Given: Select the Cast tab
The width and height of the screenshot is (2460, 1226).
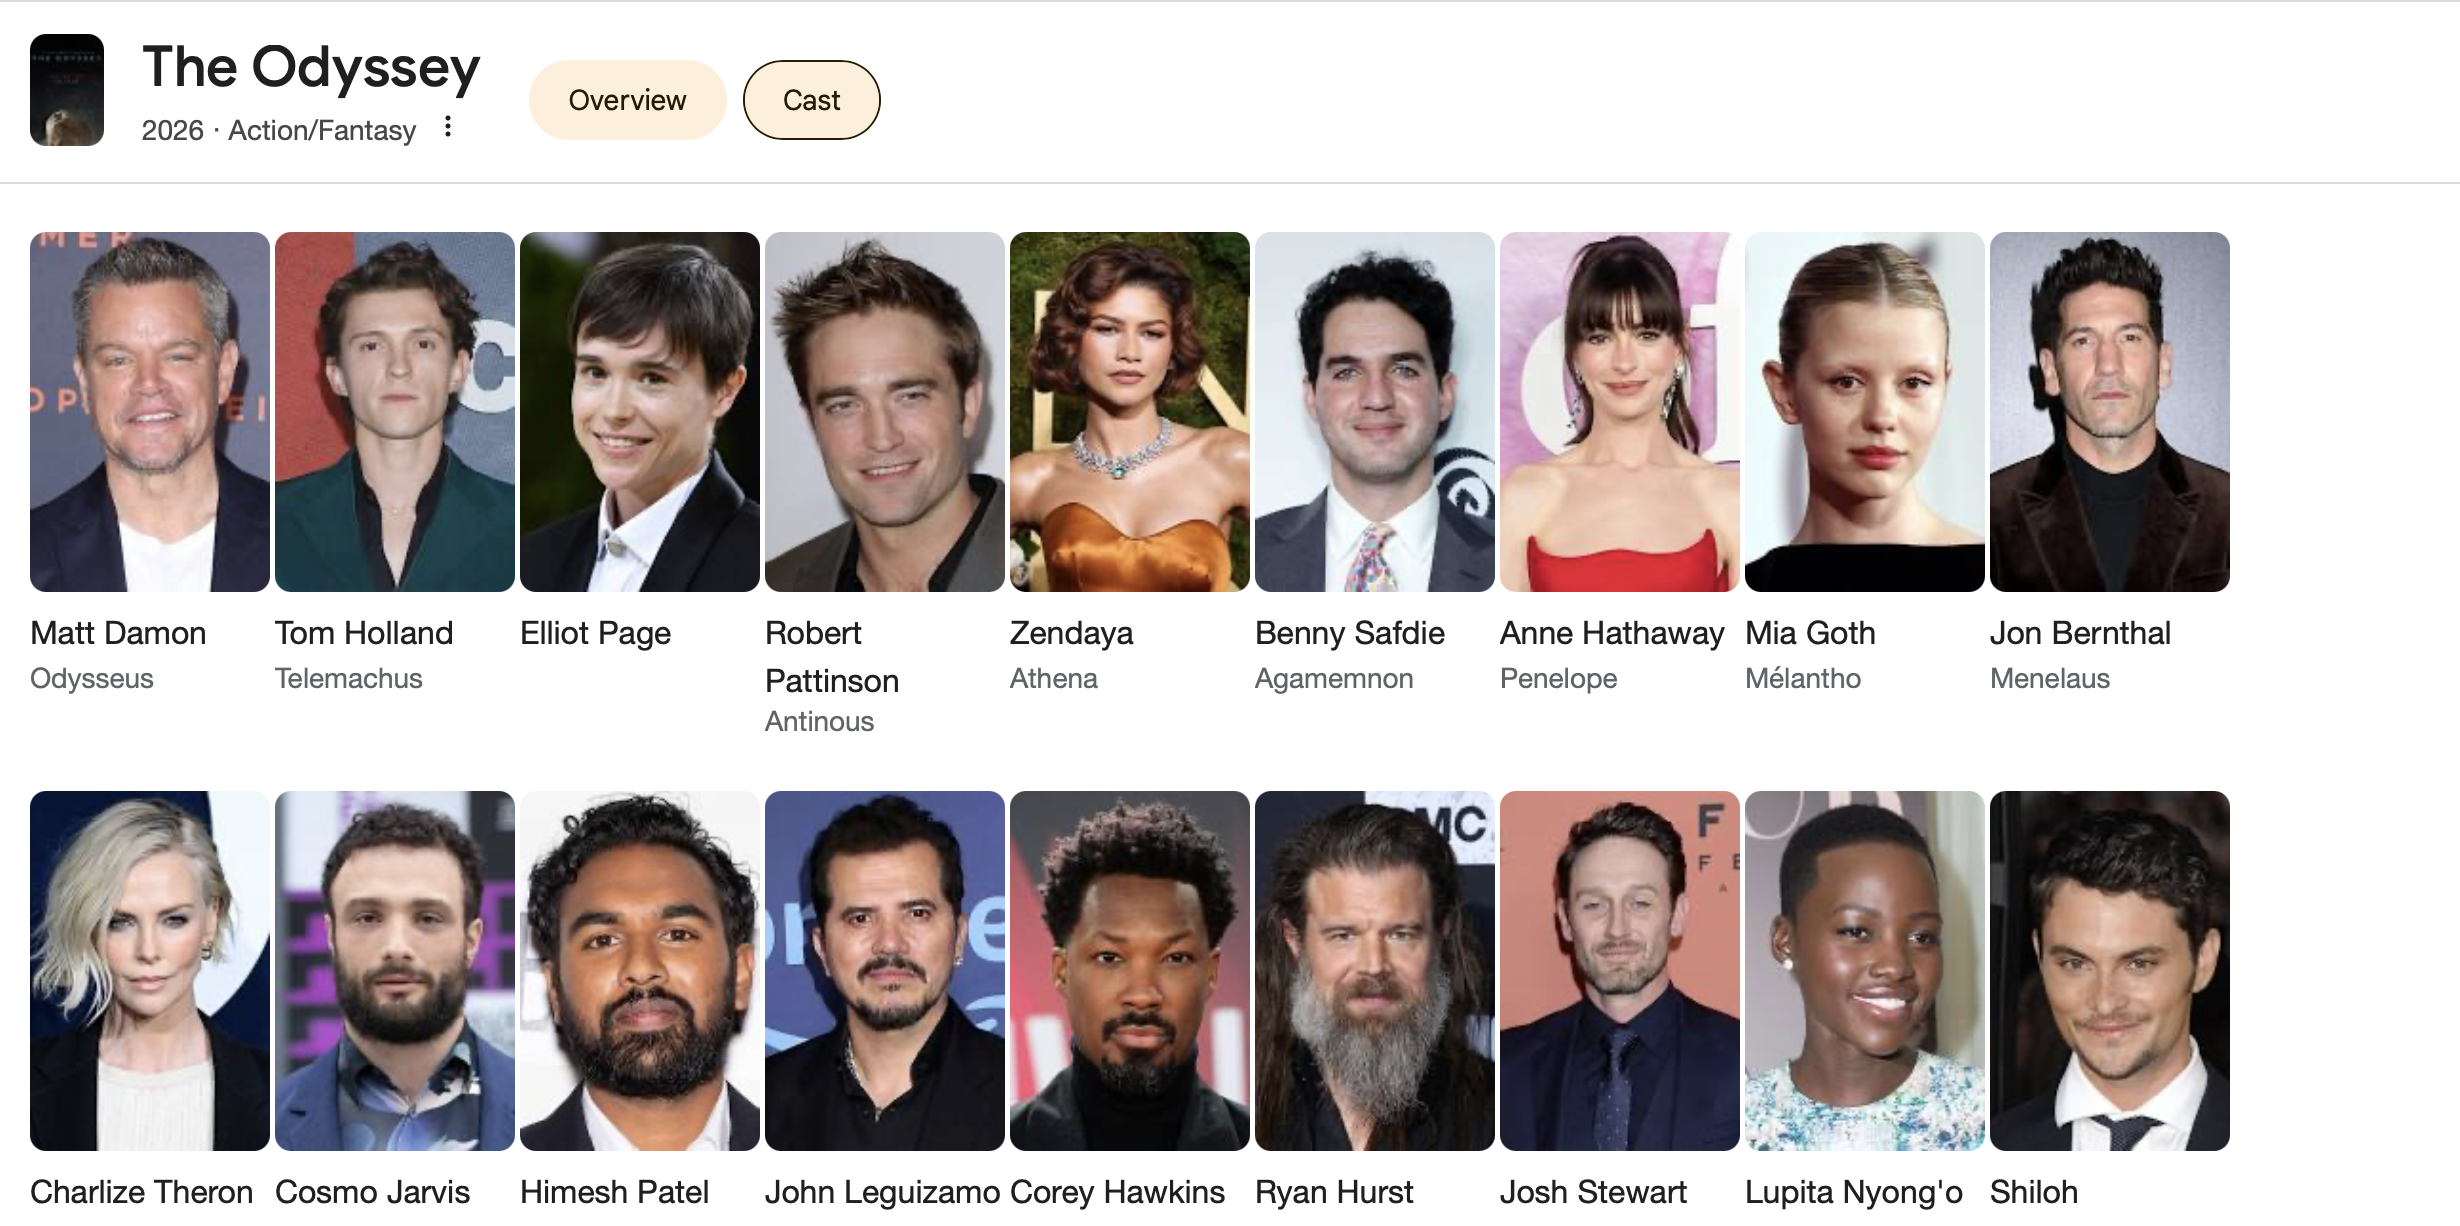Looking at the screenshot, I should (x=811, y=100).
